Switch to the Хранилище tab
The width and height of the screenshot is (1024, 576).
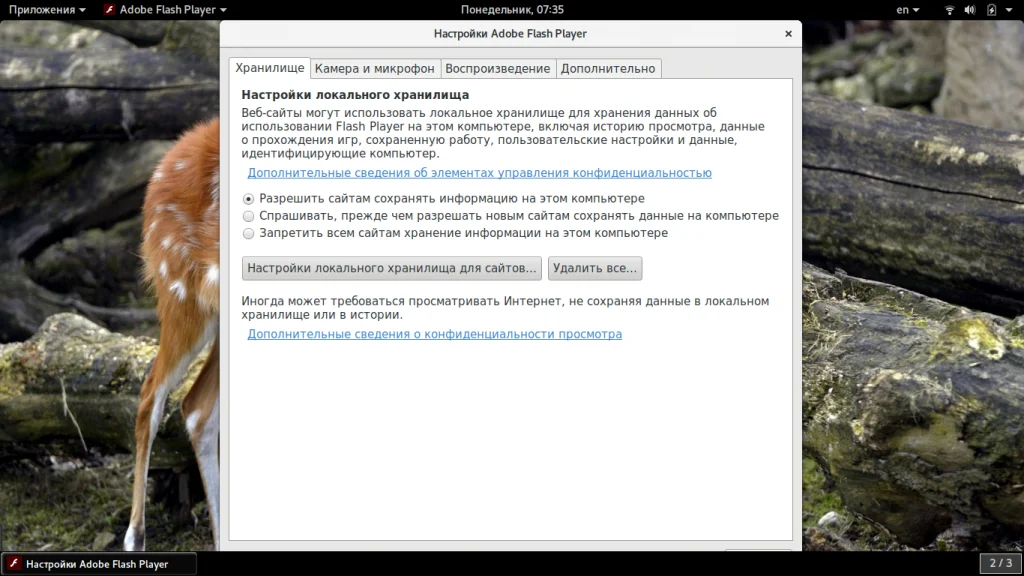pos(270,68)
